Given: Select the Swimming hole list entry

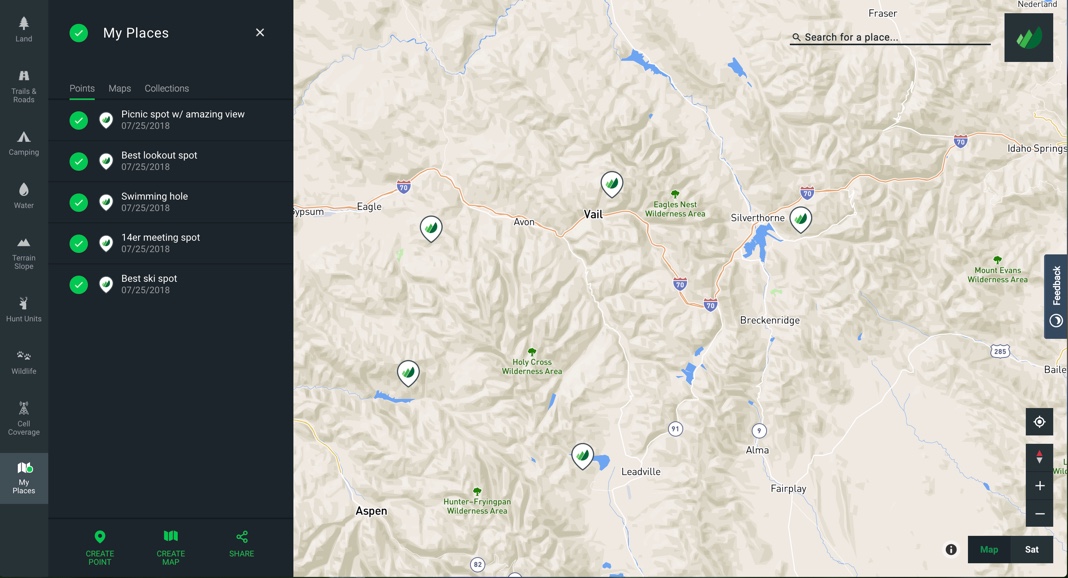Looking at the screenshot, I should click(x=171, y=202).
